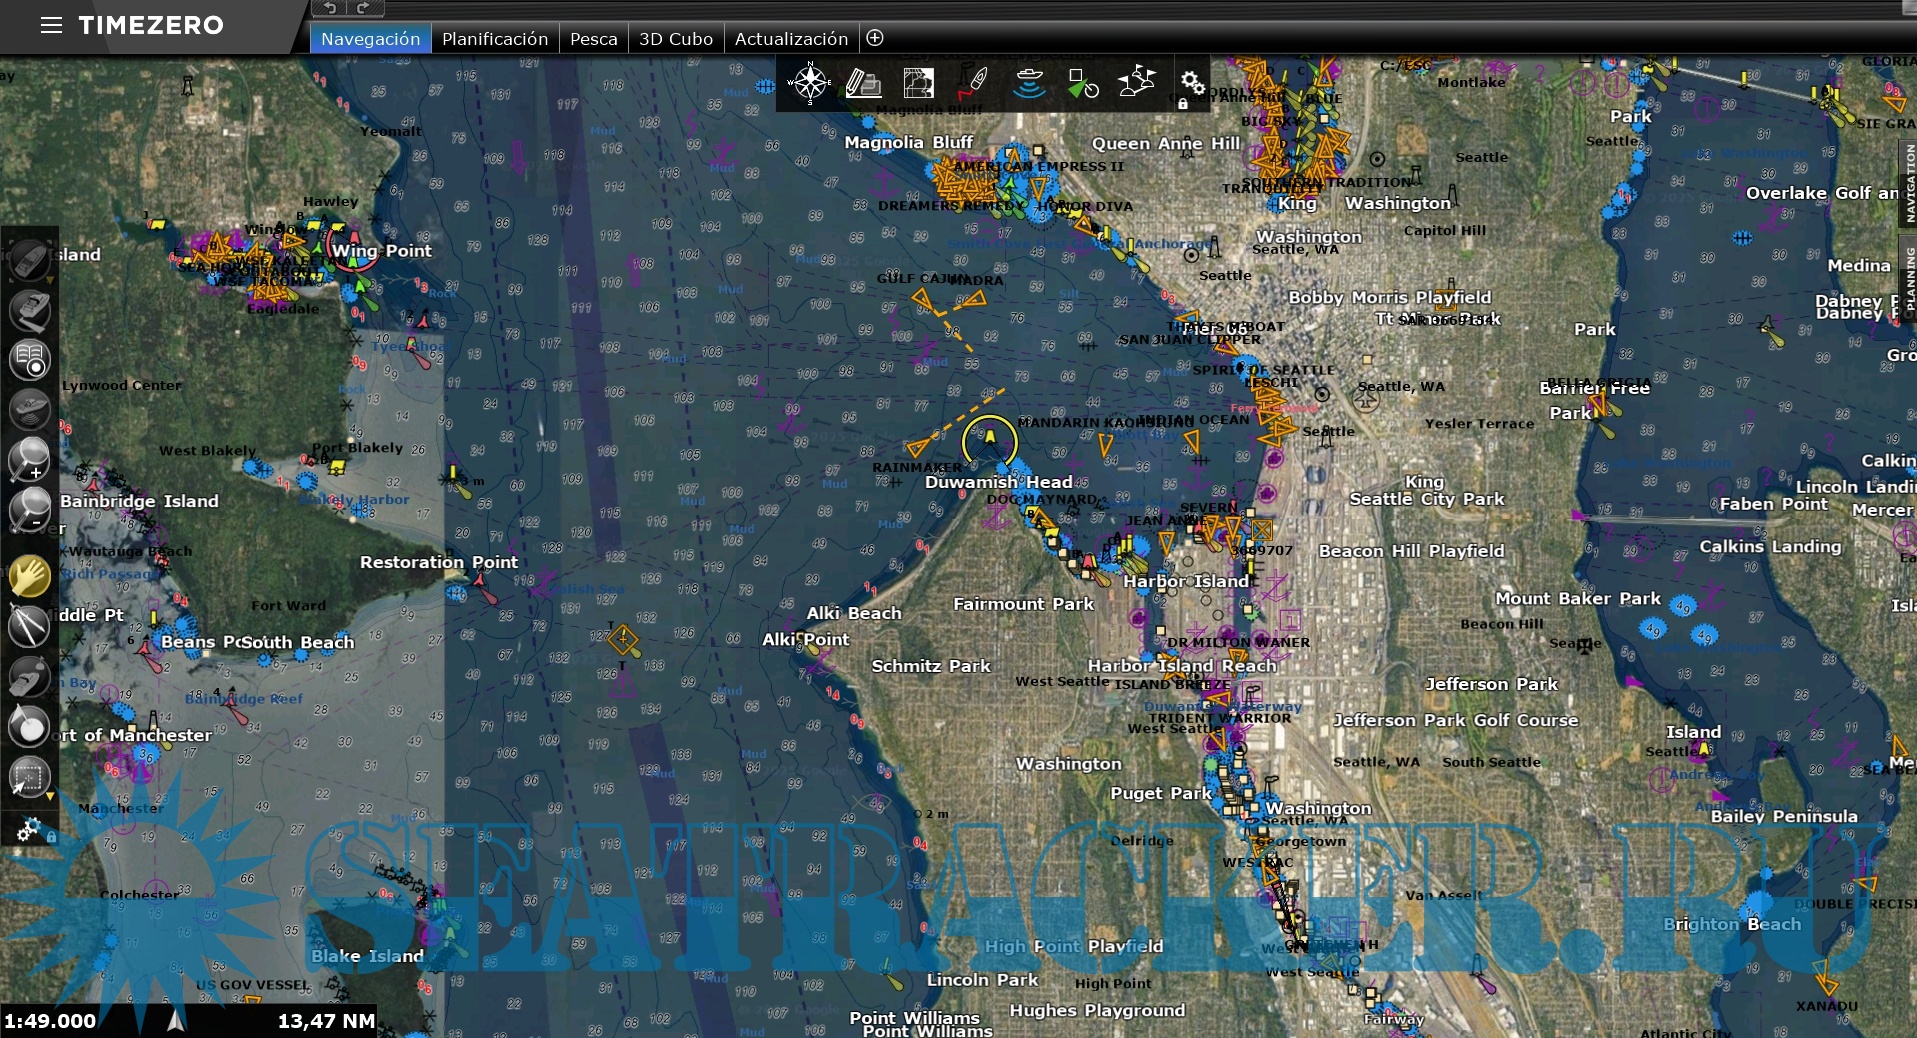This screenshot has width=1917, height=1038.
Task: Select the Pan hand tool
Action: (x=30, y=577)
